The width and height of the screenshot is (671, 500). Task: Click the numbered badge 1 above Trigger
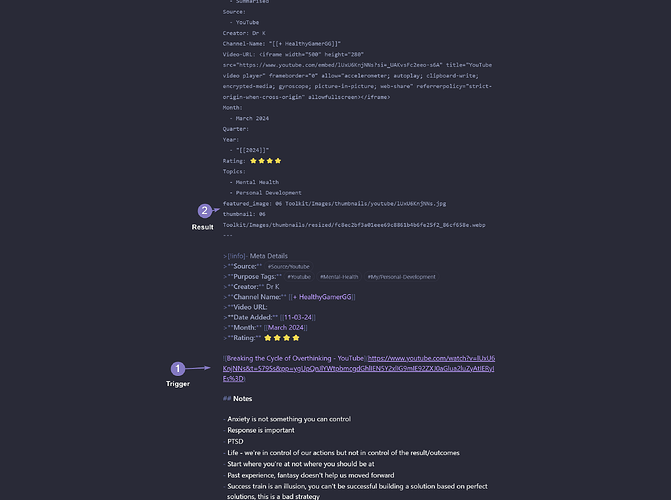click(178, 368)
